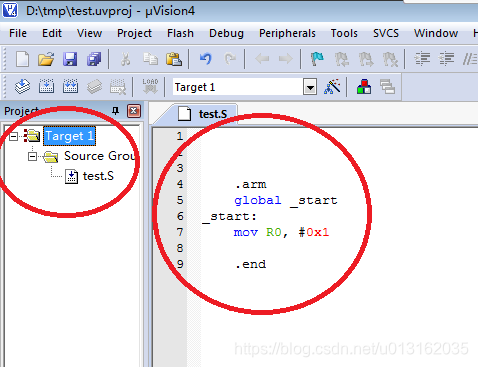This screenshot has width=478, height=367.
Task: Select test.S file in the project tree
Action: 98,176
